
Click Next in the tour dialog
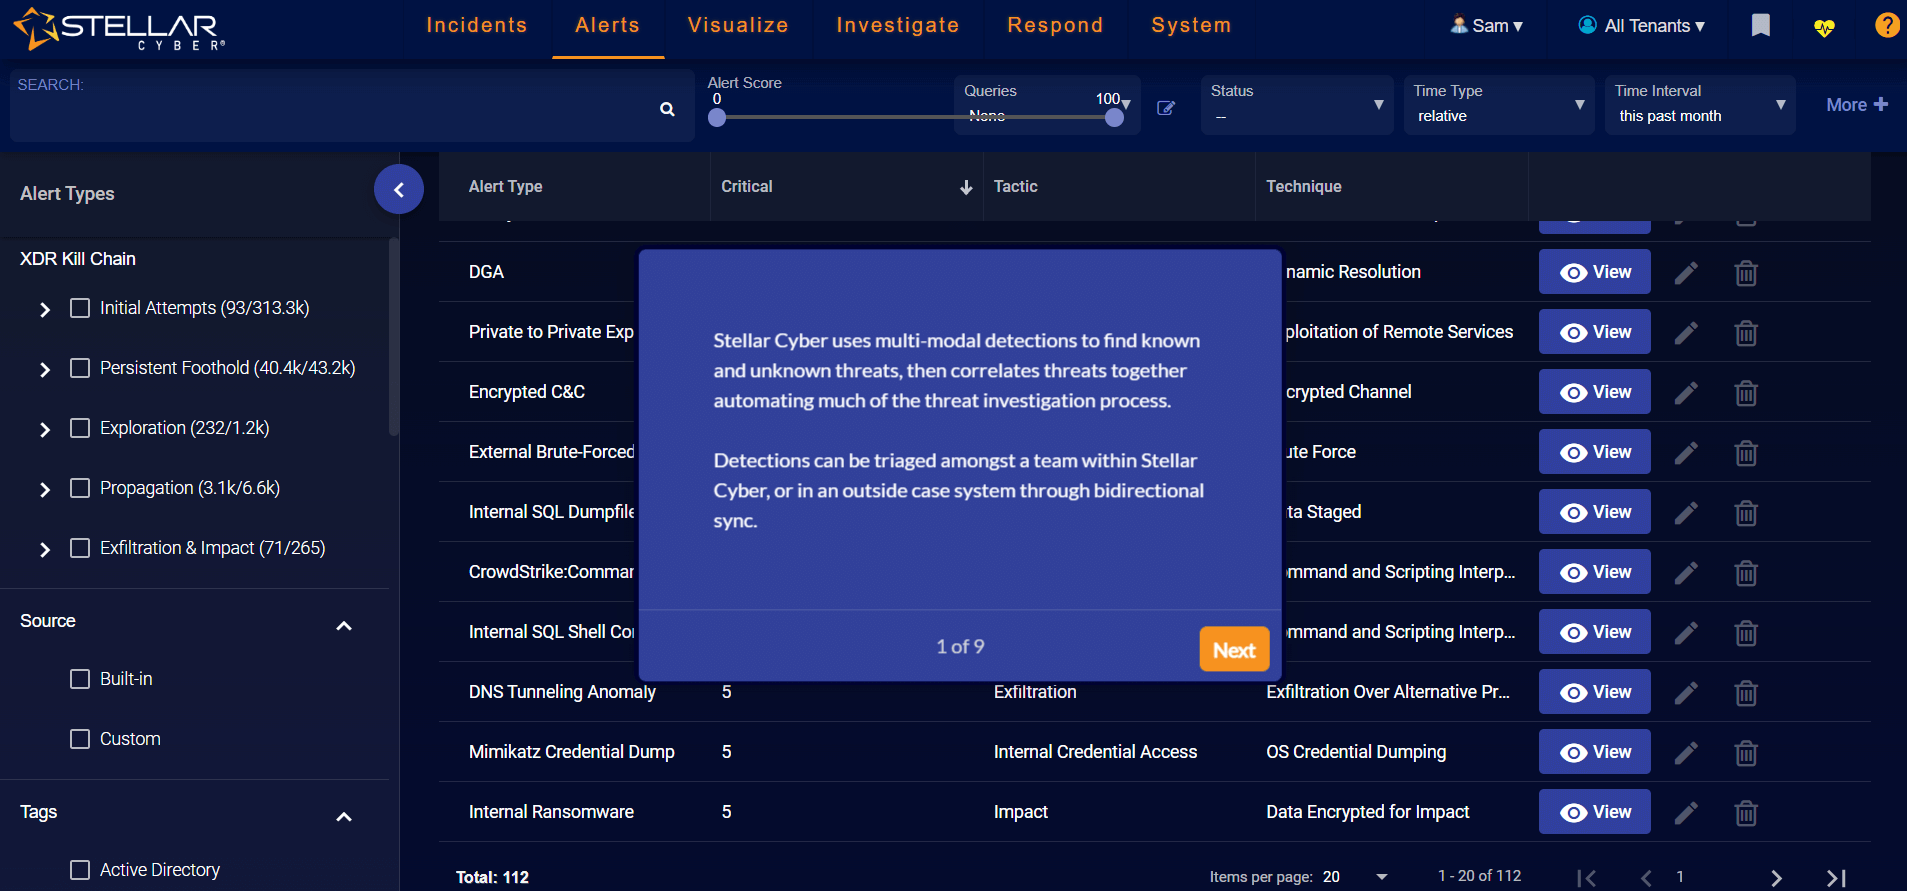coord(1233,650)
